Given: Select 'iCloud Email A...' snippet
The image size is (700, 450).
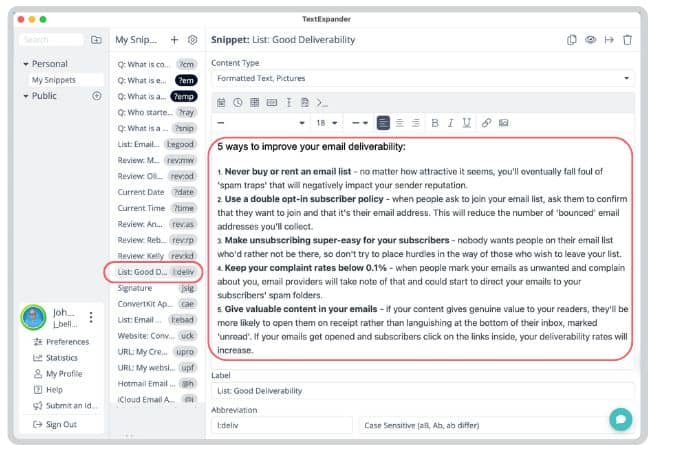Looking at the screenshot, I should (156, 400).
